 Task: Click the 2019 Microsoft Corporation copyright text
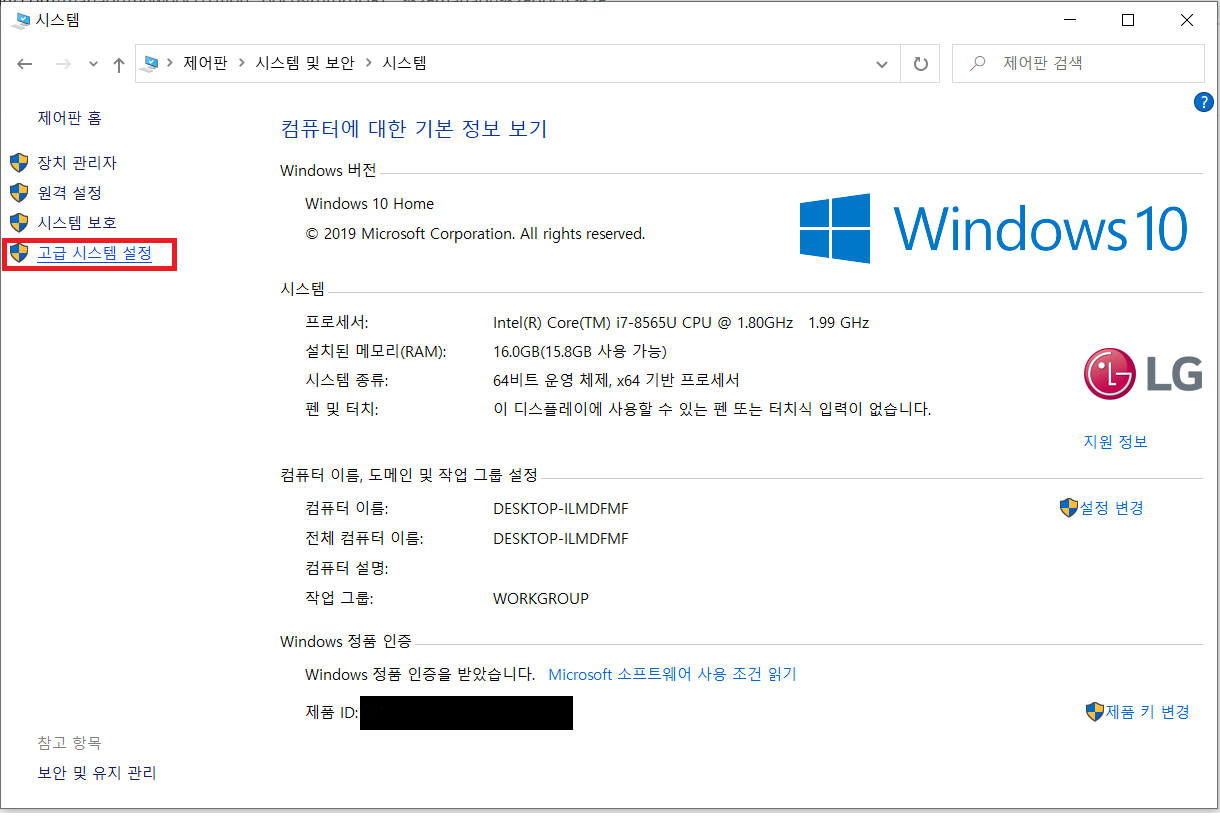[x=475, y=234]
